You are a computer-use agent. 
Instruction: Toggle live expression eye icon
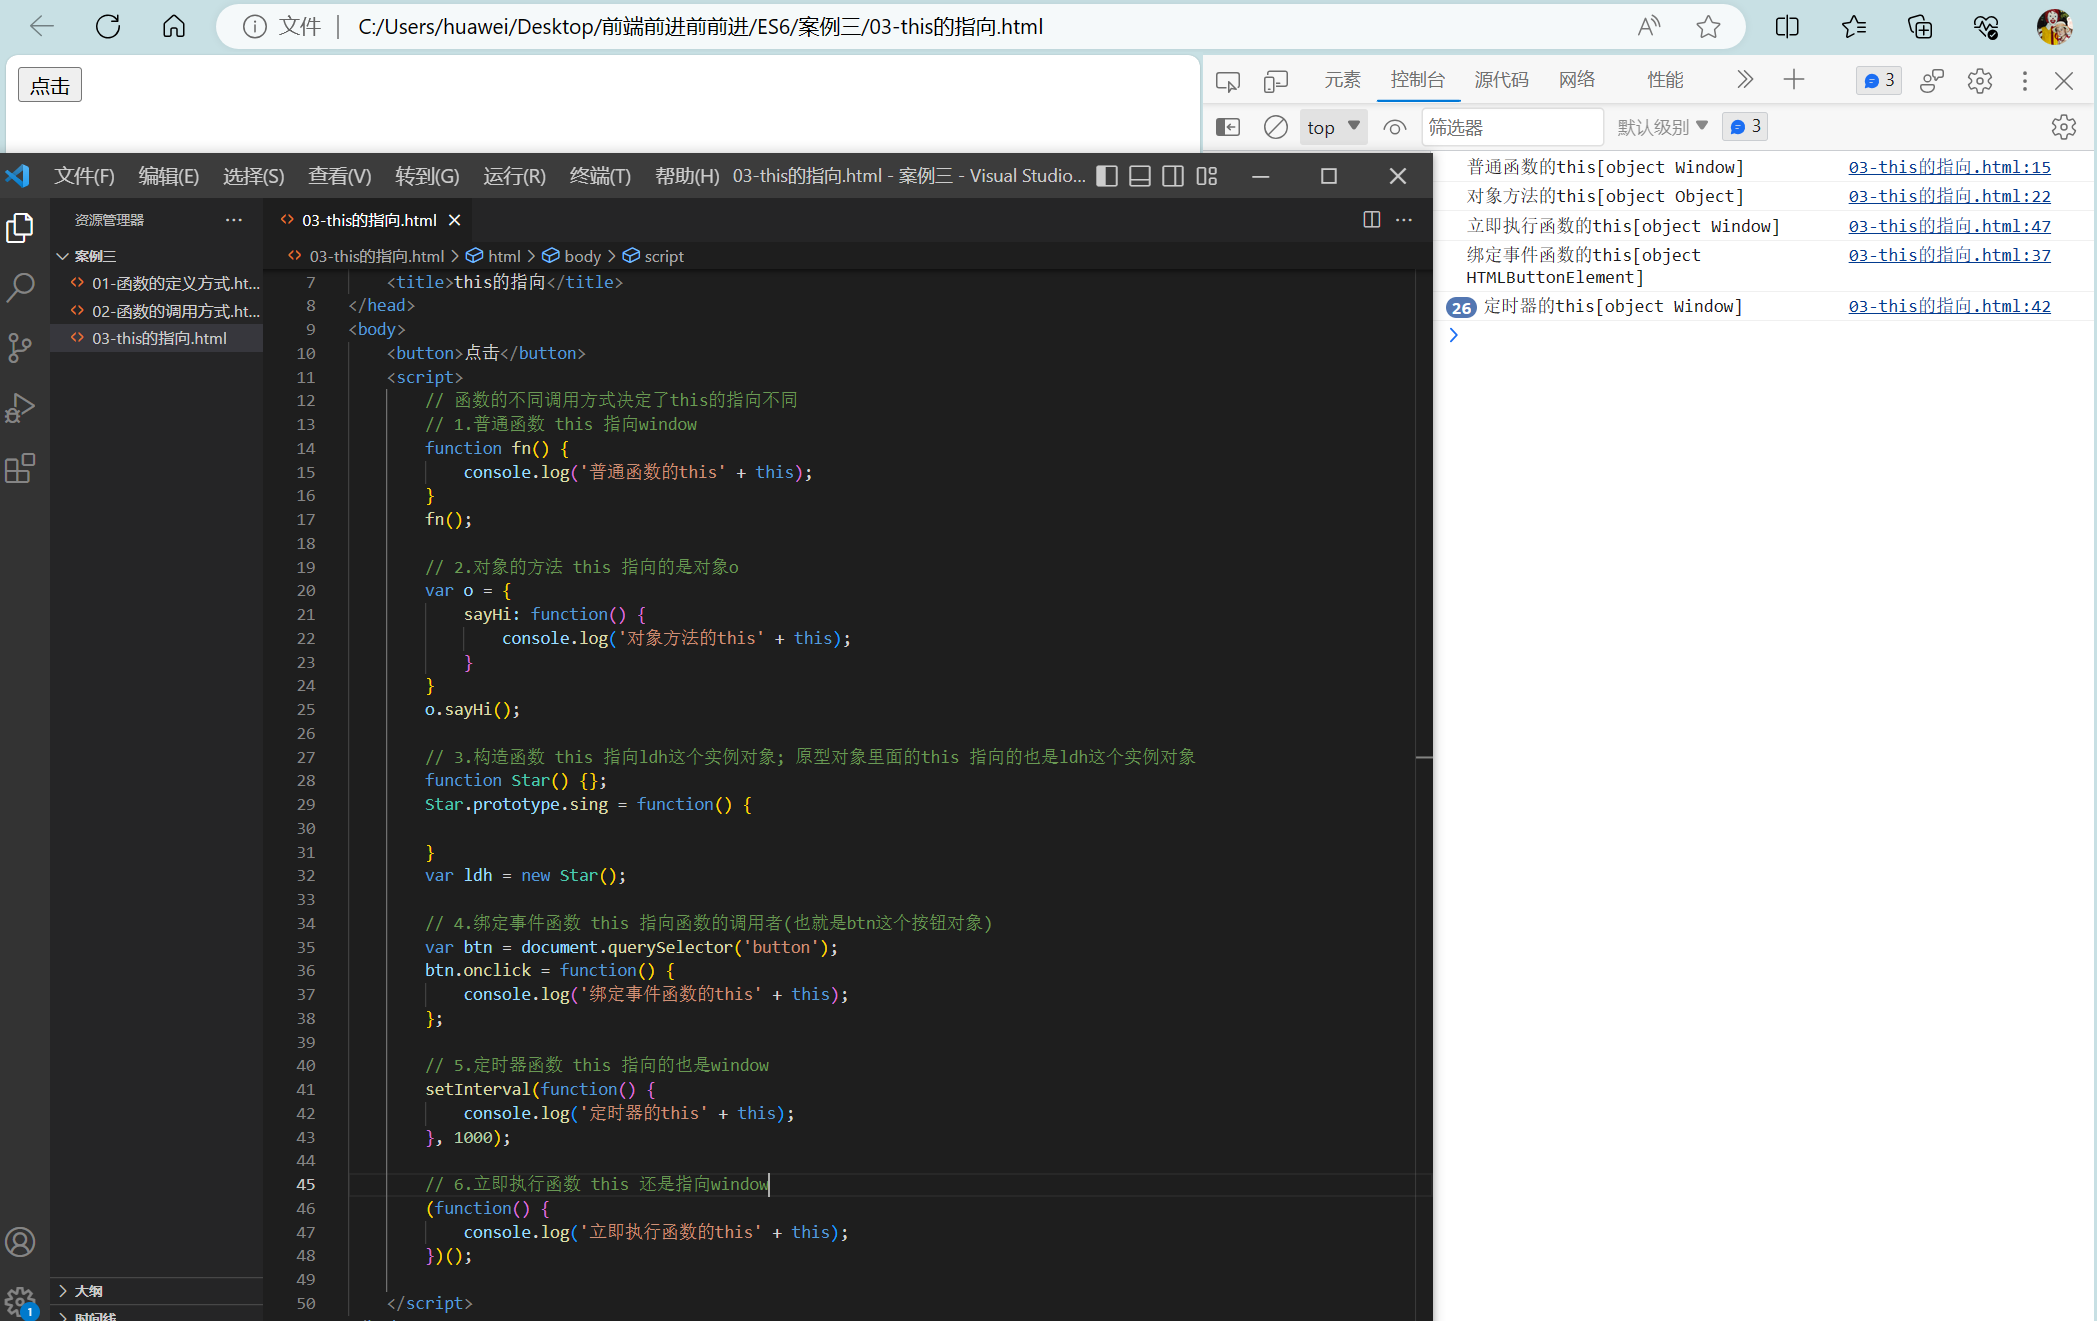[1395, 127]
